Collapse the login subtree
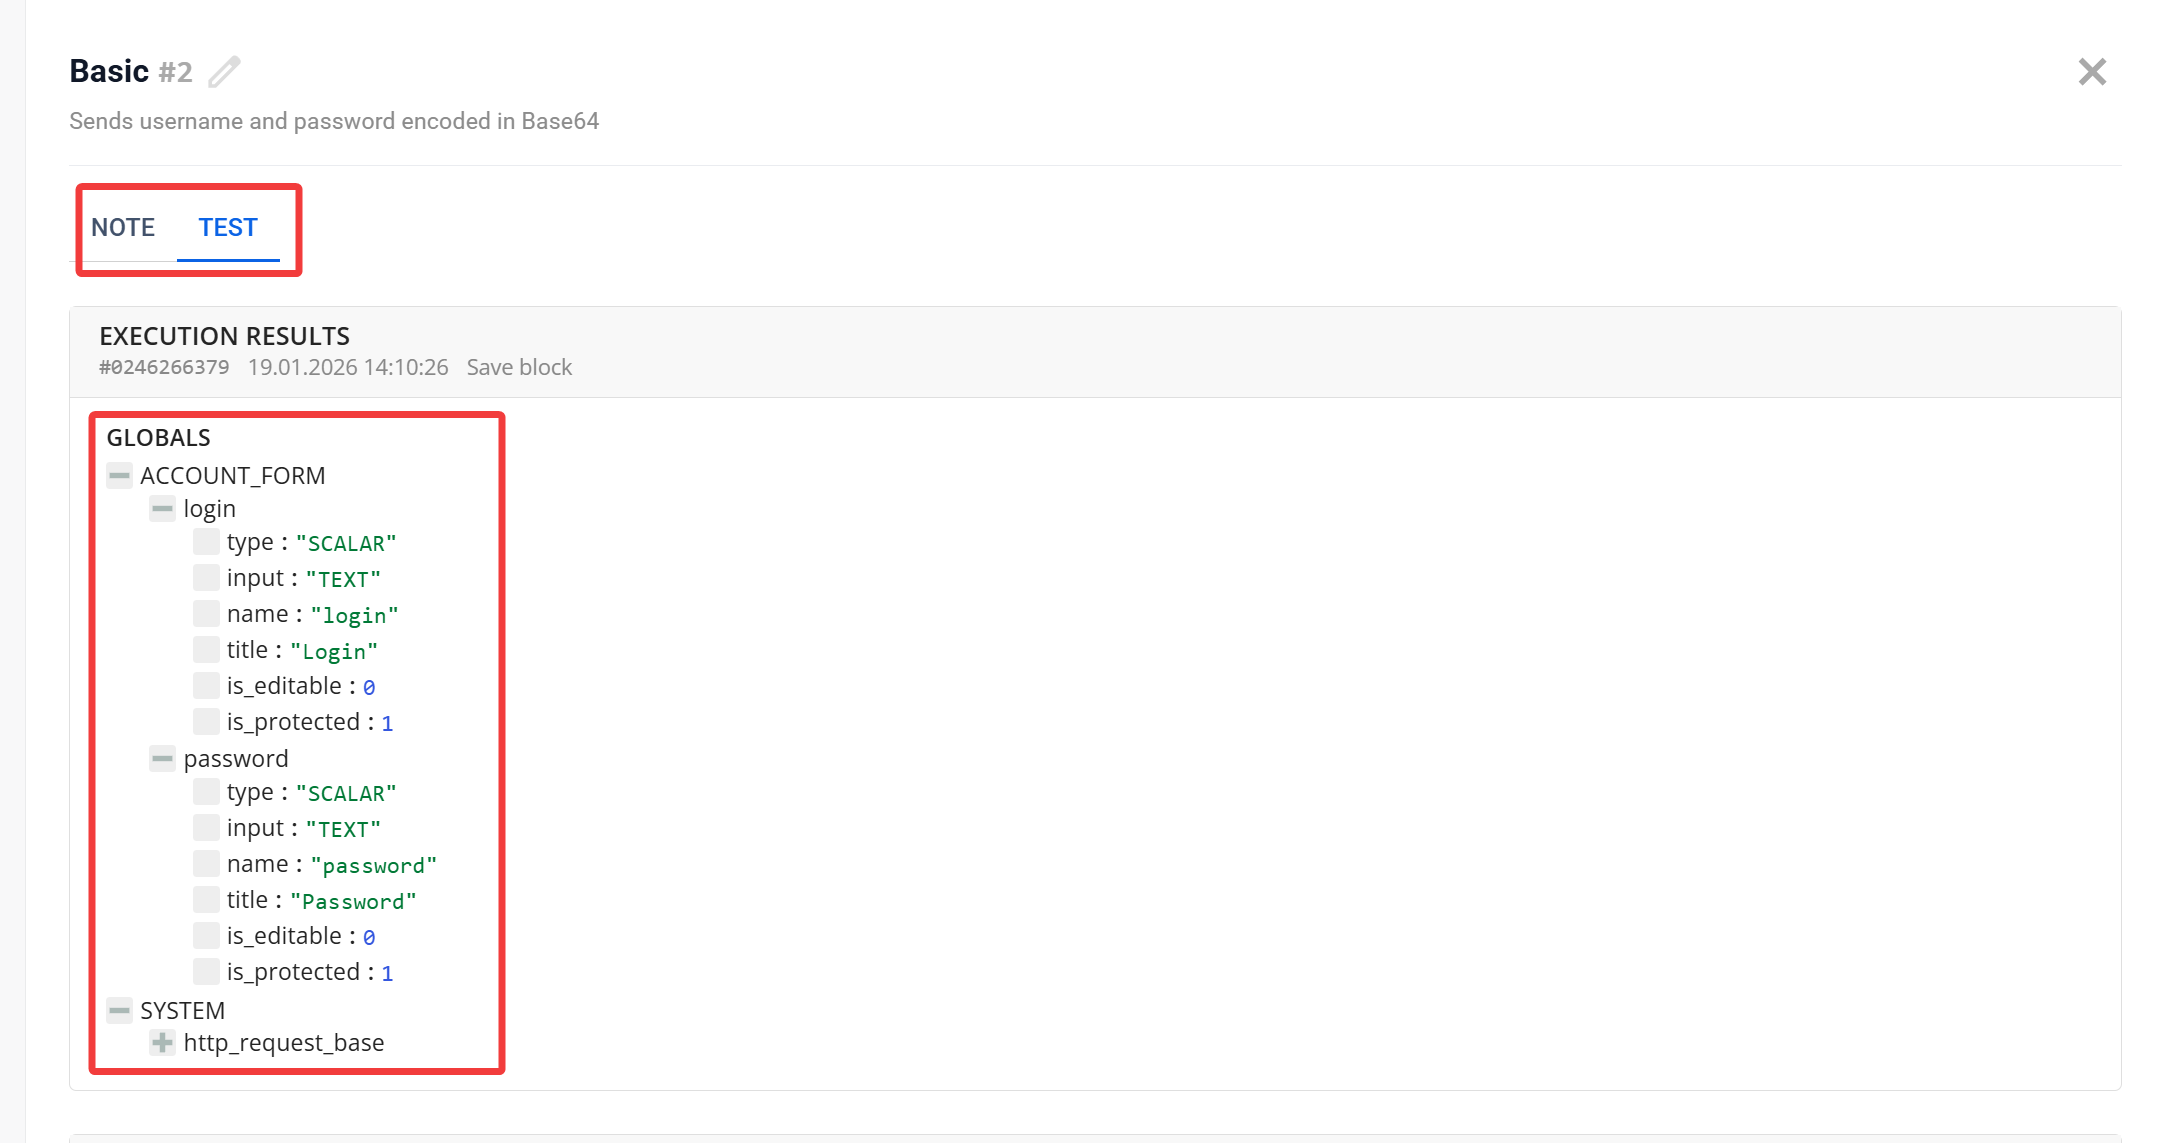The image size is (2161, 1143). click(162, 509)
